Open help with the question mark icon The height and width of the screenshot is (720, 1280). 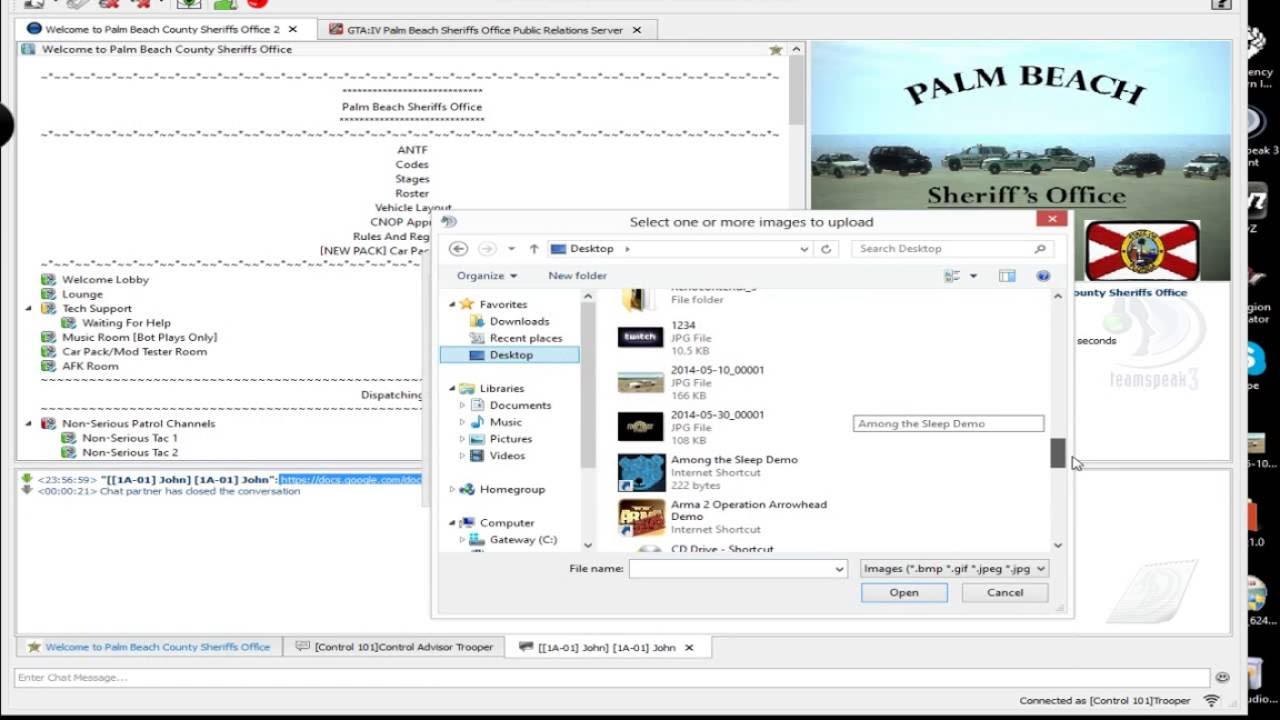pyautogui.click(x=1042, y=276)
